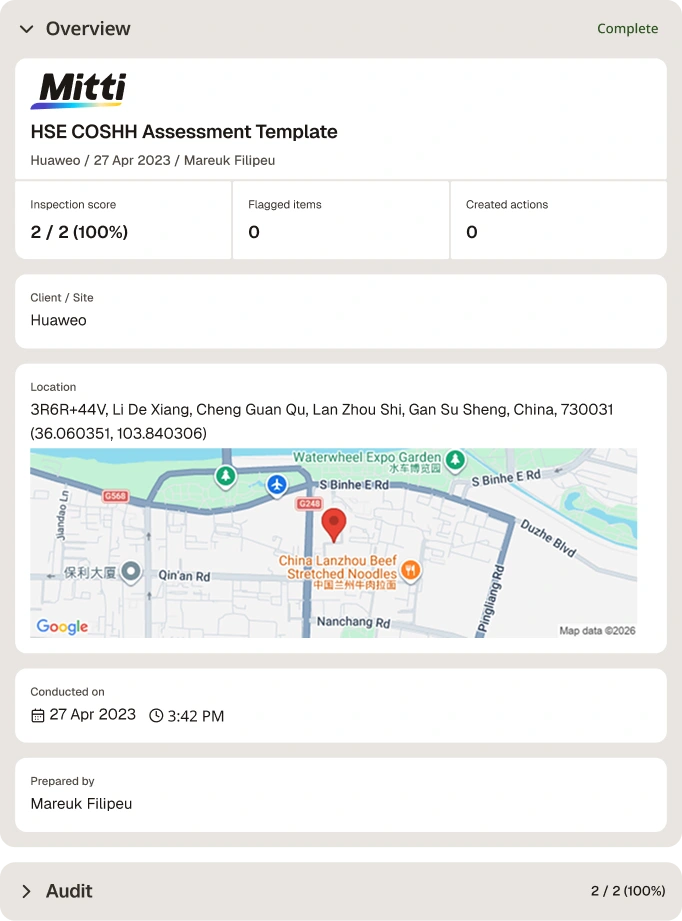Click the G568 road shield

(x=115, y=496)
